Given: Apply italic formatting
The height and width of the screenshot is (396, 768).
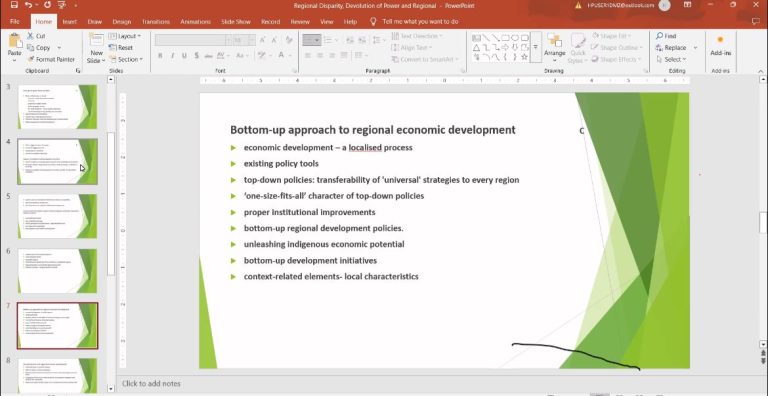Looking at the screenshot, I should coord(172,55).
